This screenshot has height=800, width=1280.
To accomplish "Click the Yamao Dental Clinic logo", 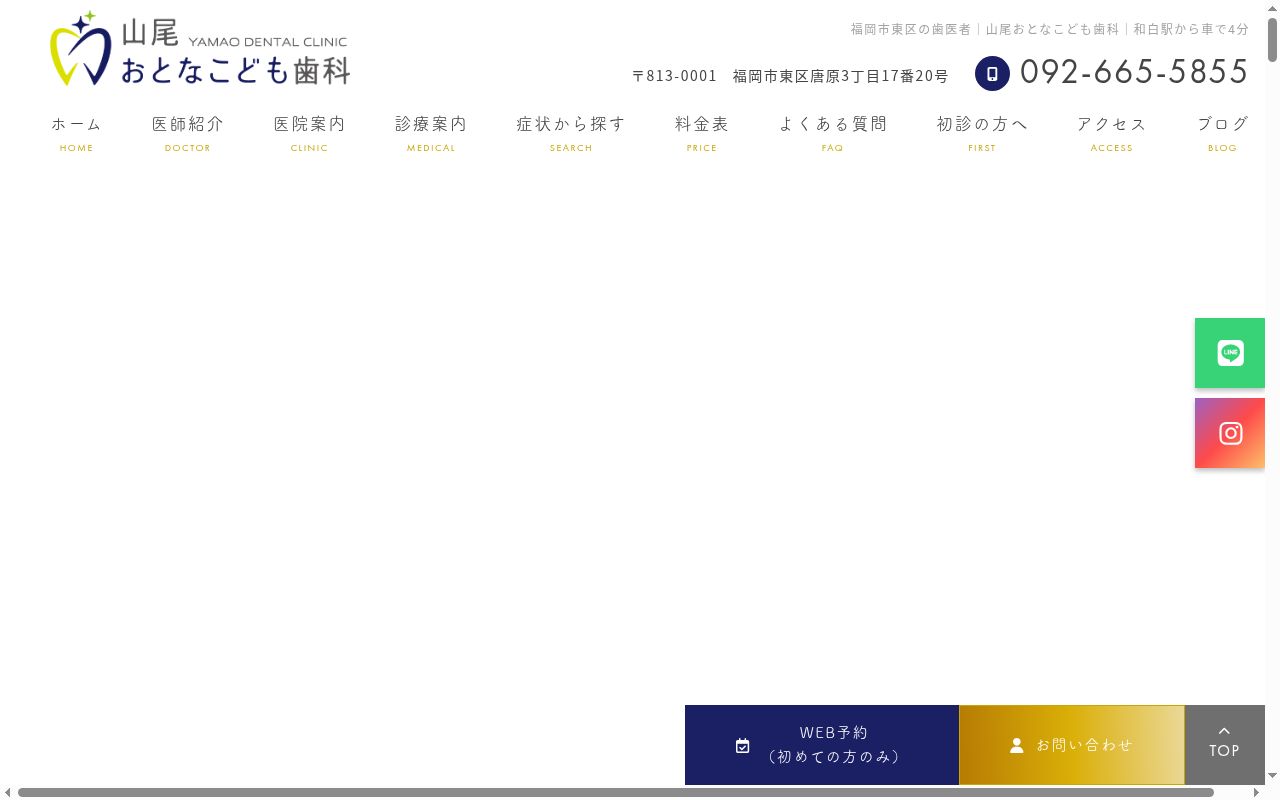I will pos(200,48).
